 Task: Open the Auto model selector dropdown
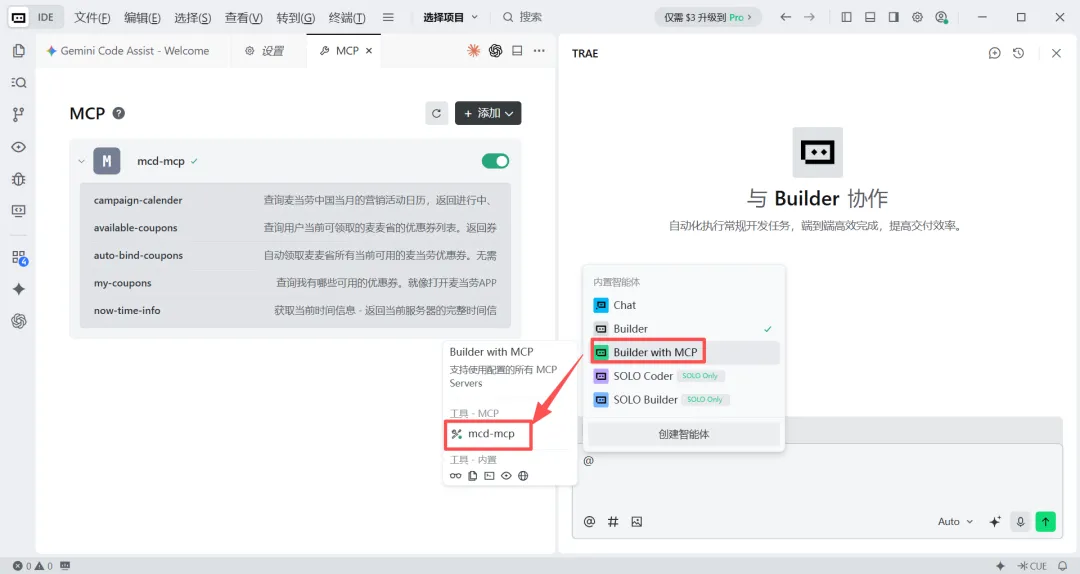(955, 522)
